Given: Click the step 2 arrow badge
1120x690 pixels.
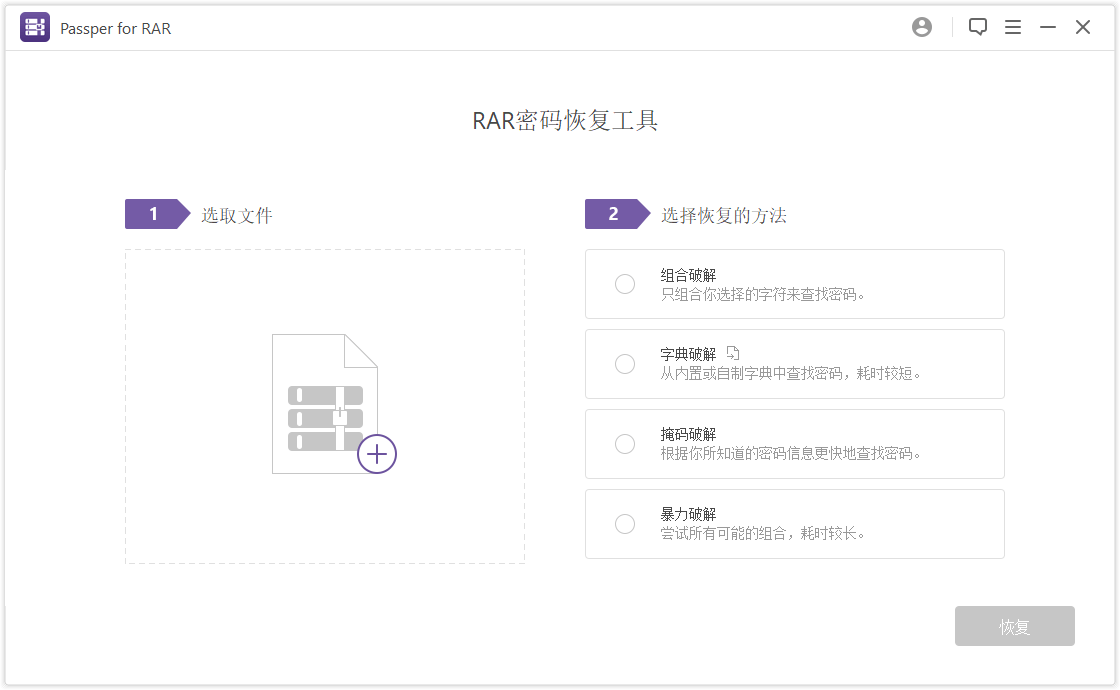Looking at the screenshot, I should [x=612, y=213].
